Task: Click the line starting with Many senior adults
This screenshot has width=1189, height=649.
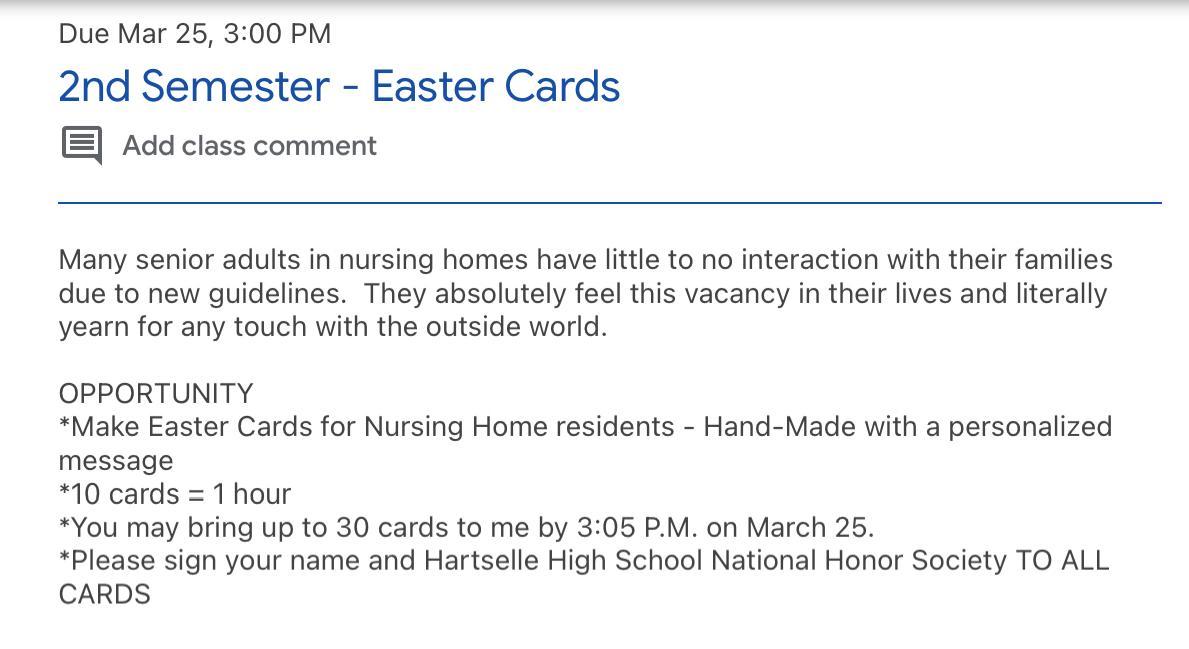Action: pyautogui.click(x=585, y=260)
